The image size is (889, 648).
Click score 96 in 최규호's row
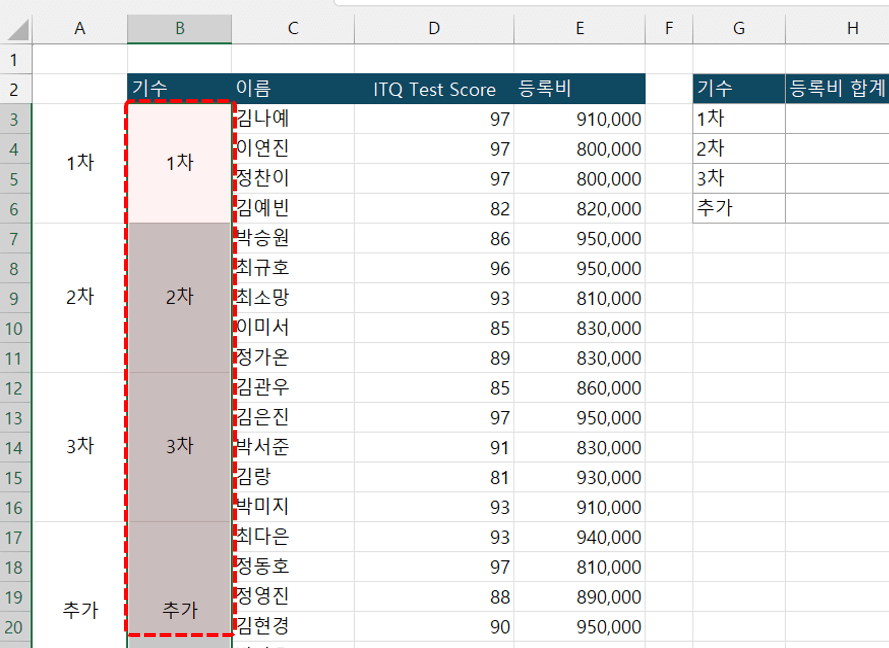[434, 268]
